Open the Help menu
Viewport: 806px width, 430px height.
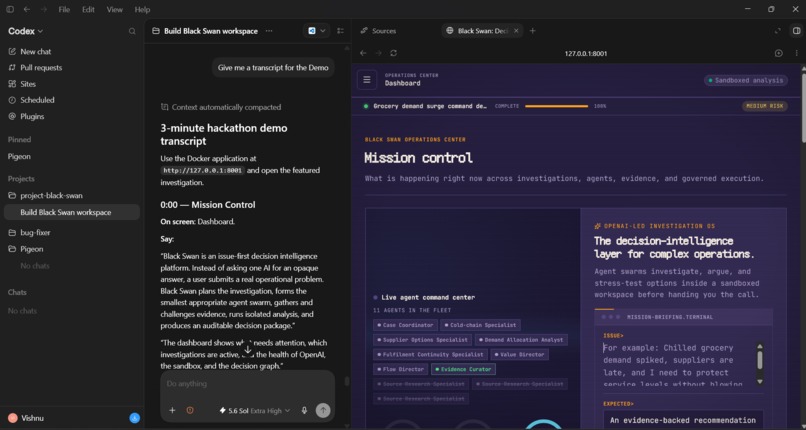(142, 9)
